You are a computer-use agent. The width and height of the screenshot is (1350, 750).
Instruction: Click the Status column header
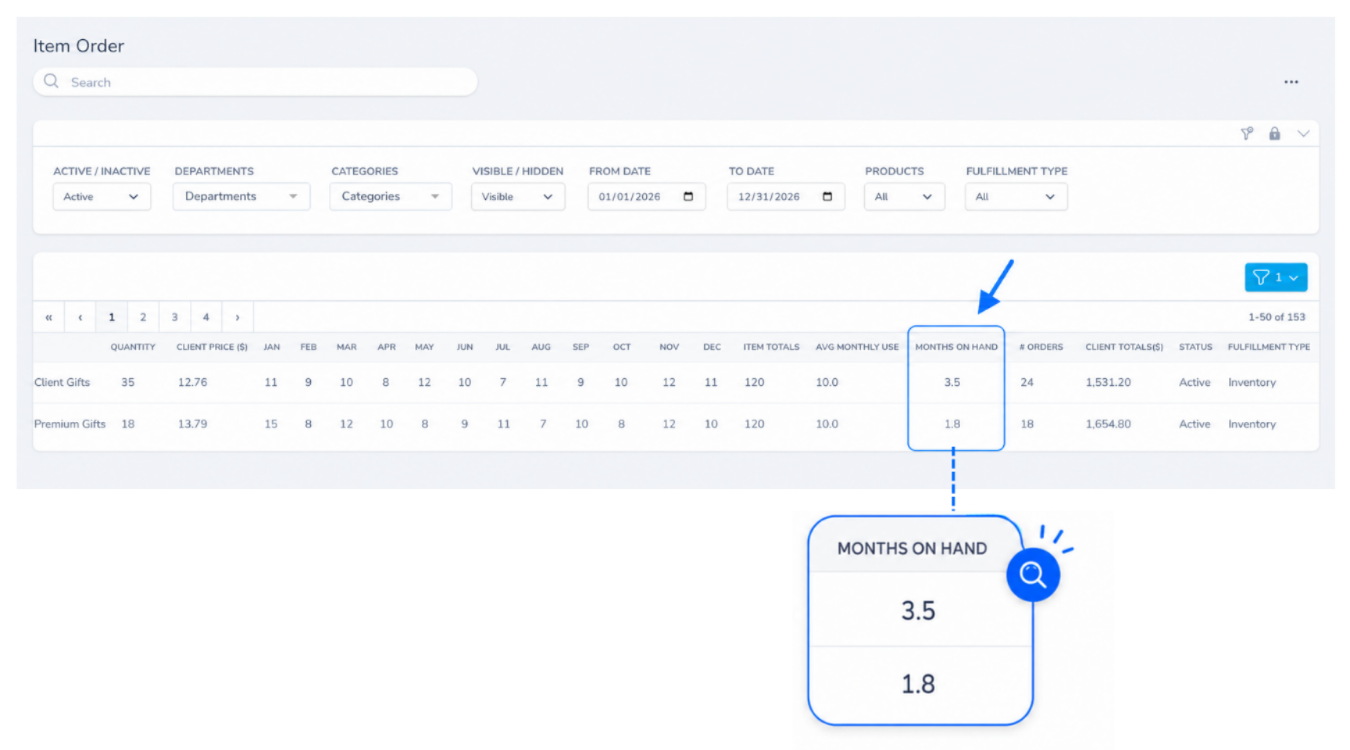1195,347
